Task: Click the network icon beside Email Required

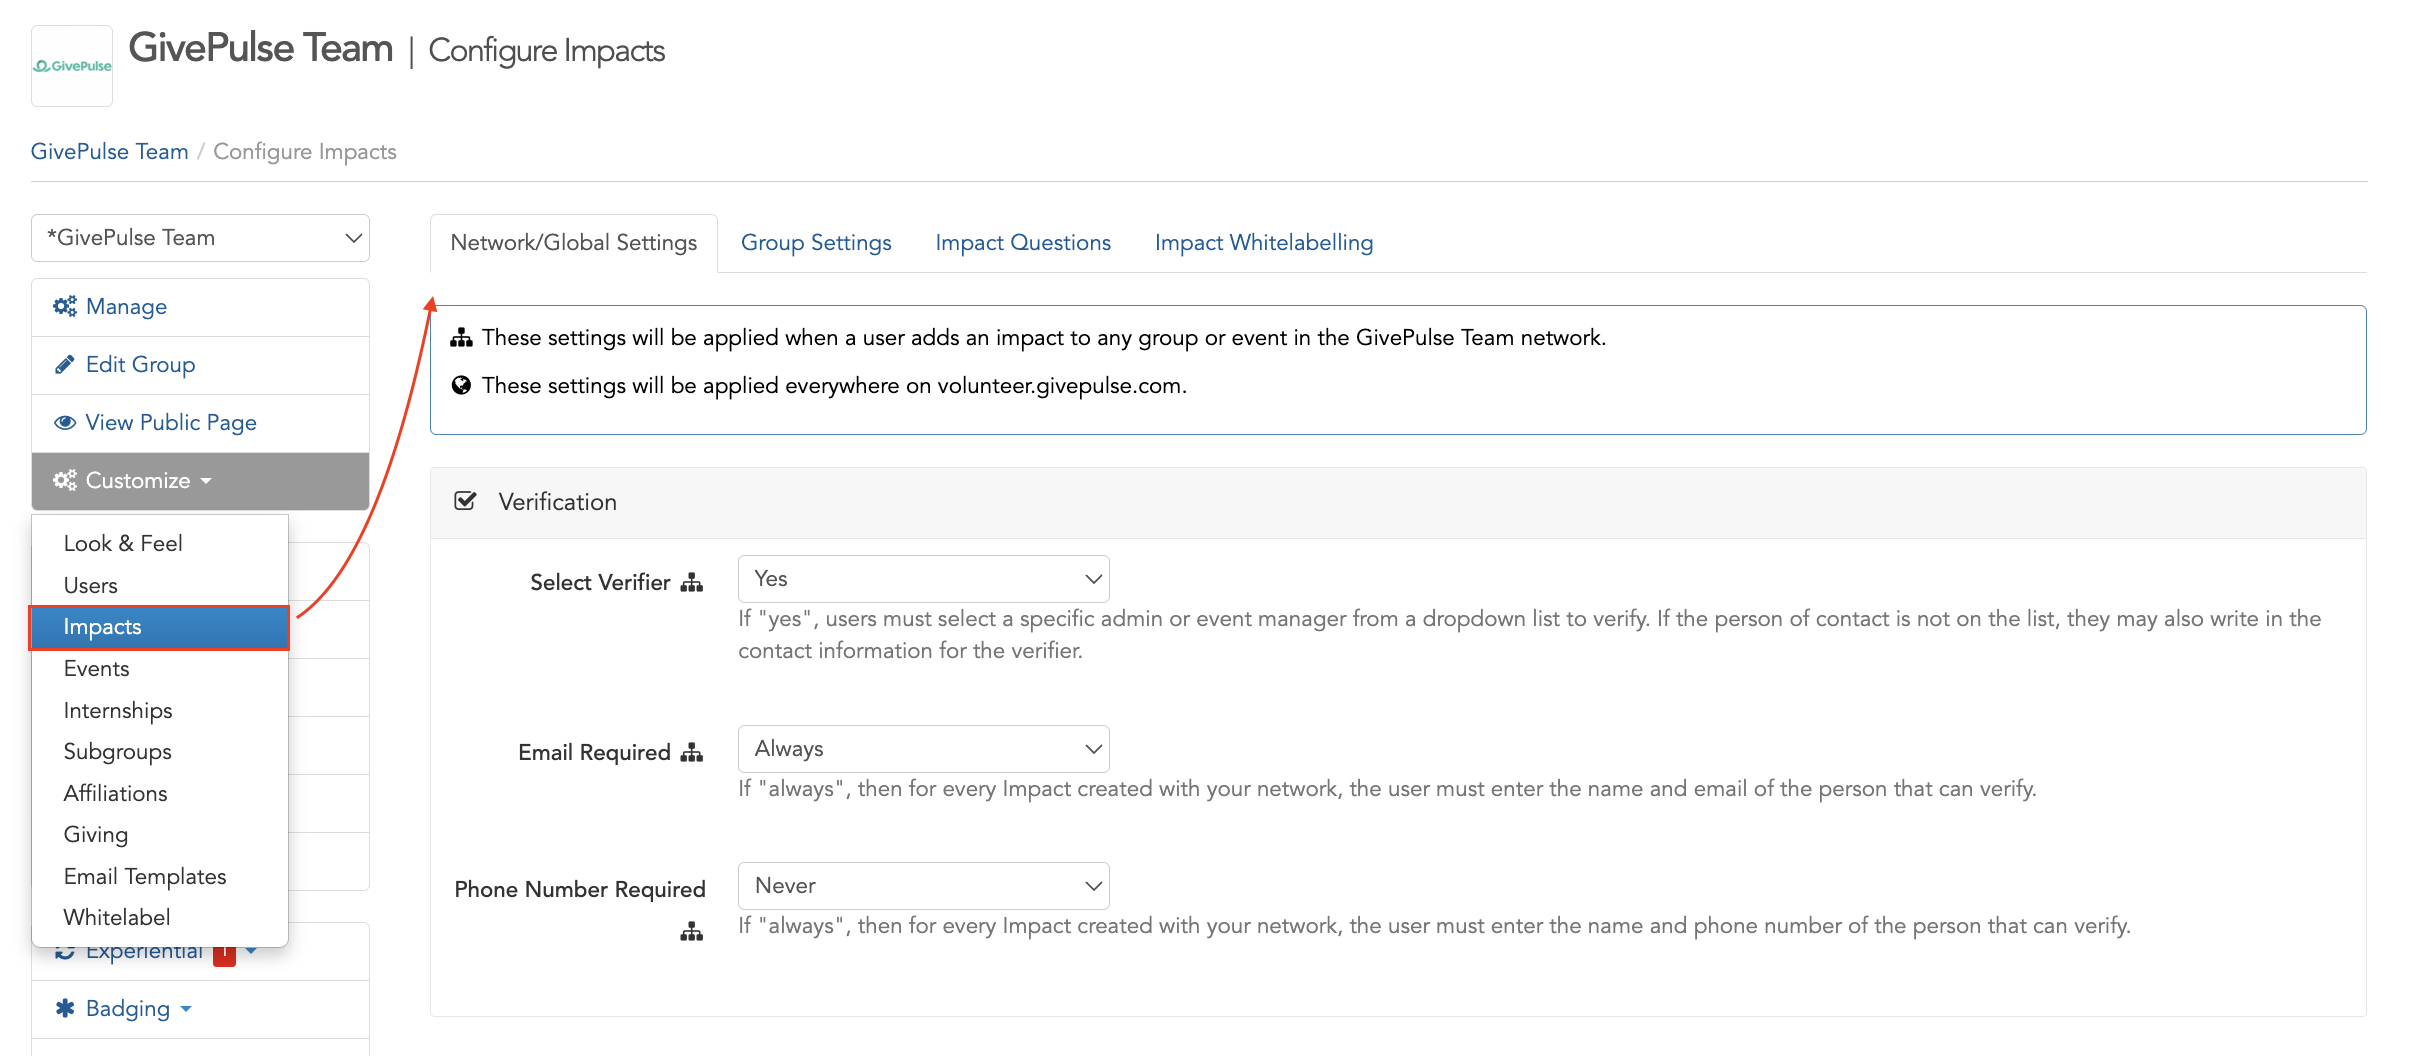Action: coord(692,753)
